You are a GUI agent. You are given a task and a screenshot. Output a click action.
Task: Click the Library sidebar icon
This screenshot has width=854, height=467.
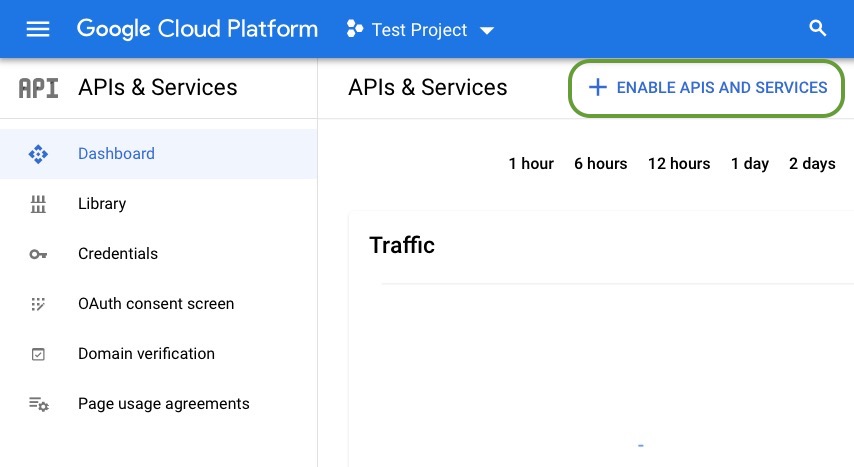point(38,204)
